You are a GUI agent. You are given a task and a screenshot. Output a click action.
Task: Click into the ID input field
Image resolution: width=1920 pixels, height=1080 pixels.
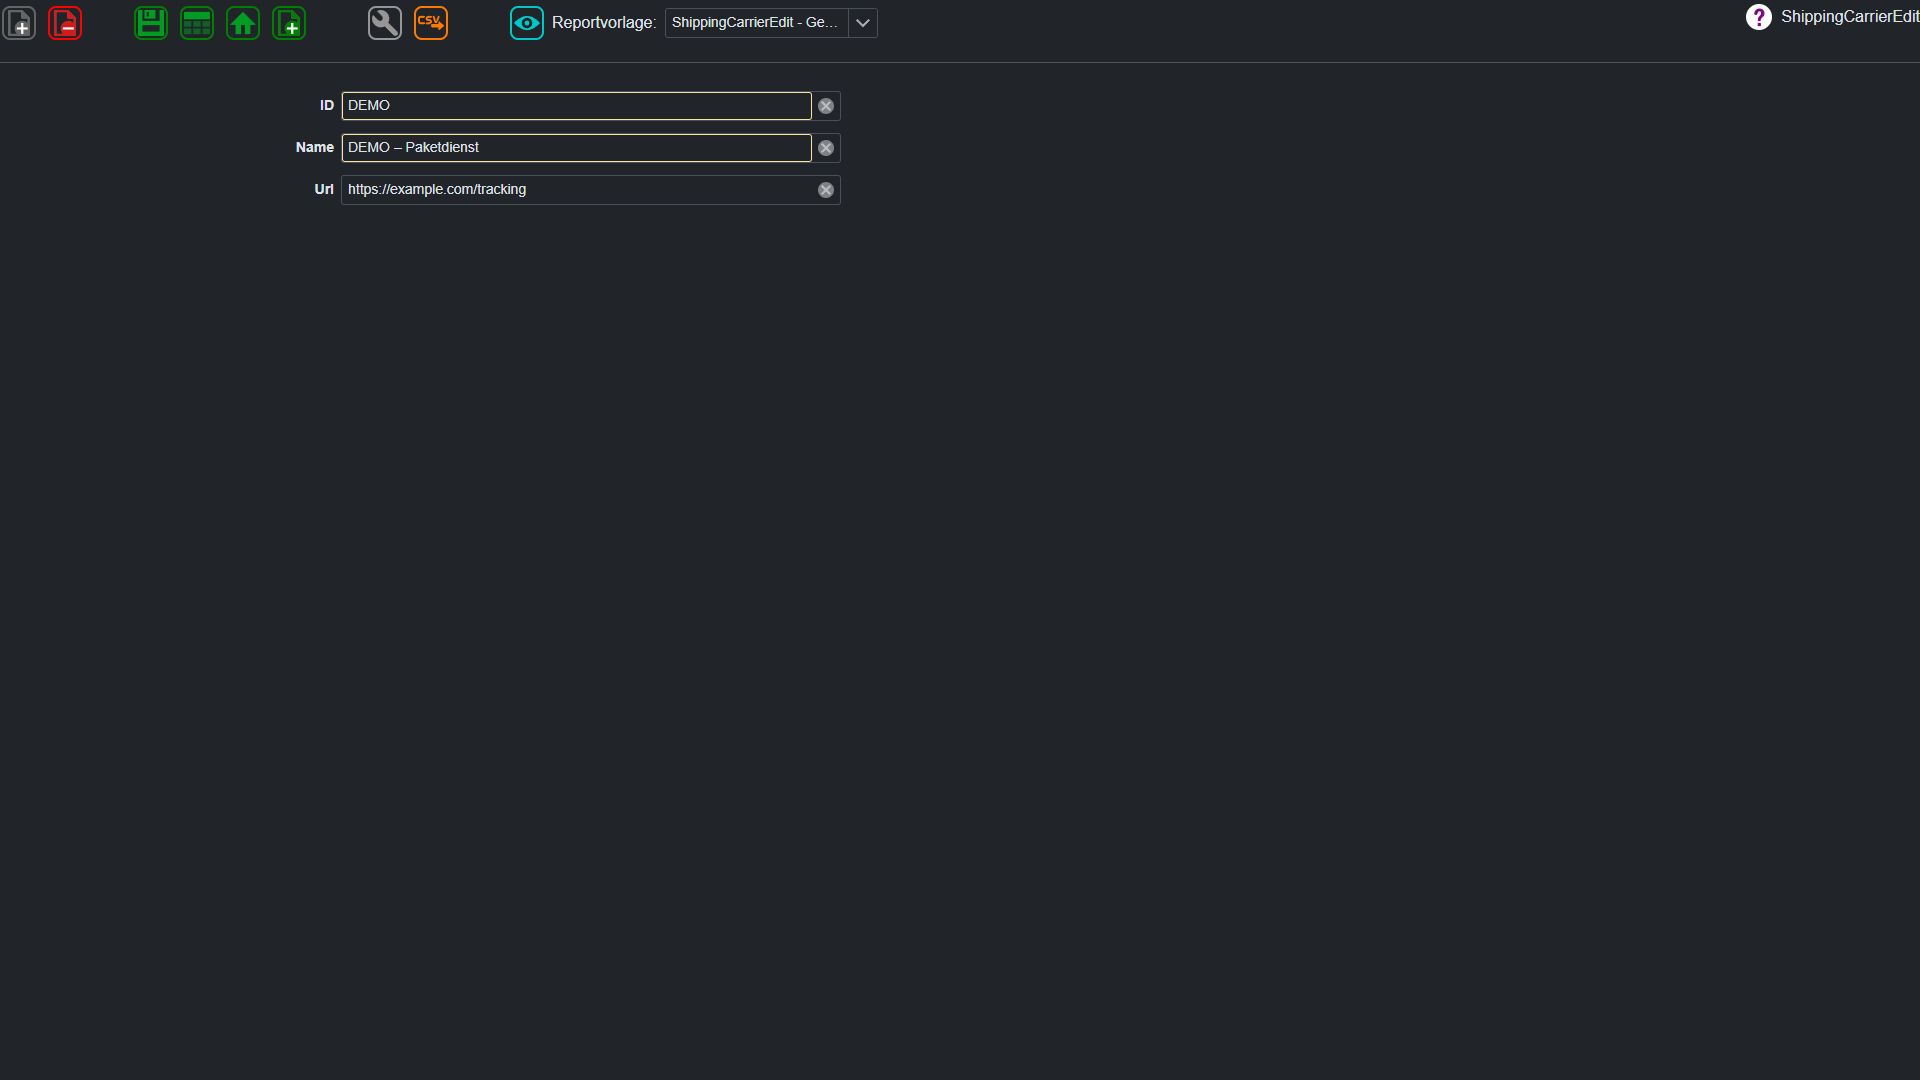pyautogui.click(x=577, y=106)
